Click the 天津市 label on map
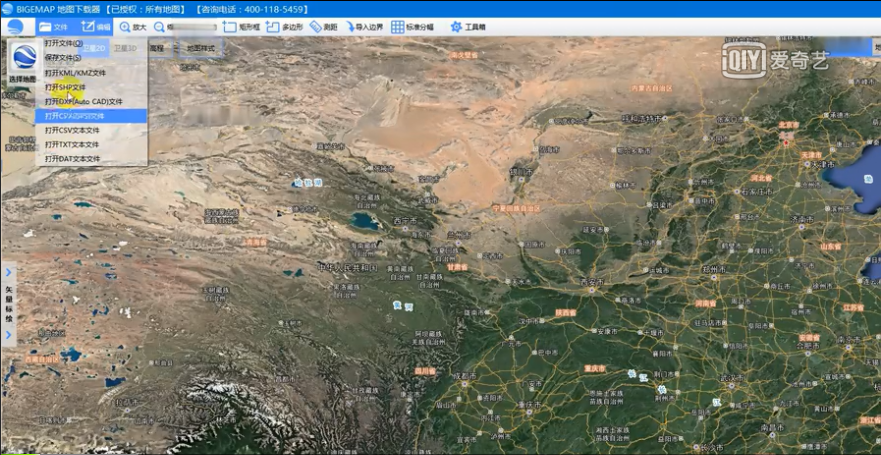881x455 pixels. (x=812, y=154)
